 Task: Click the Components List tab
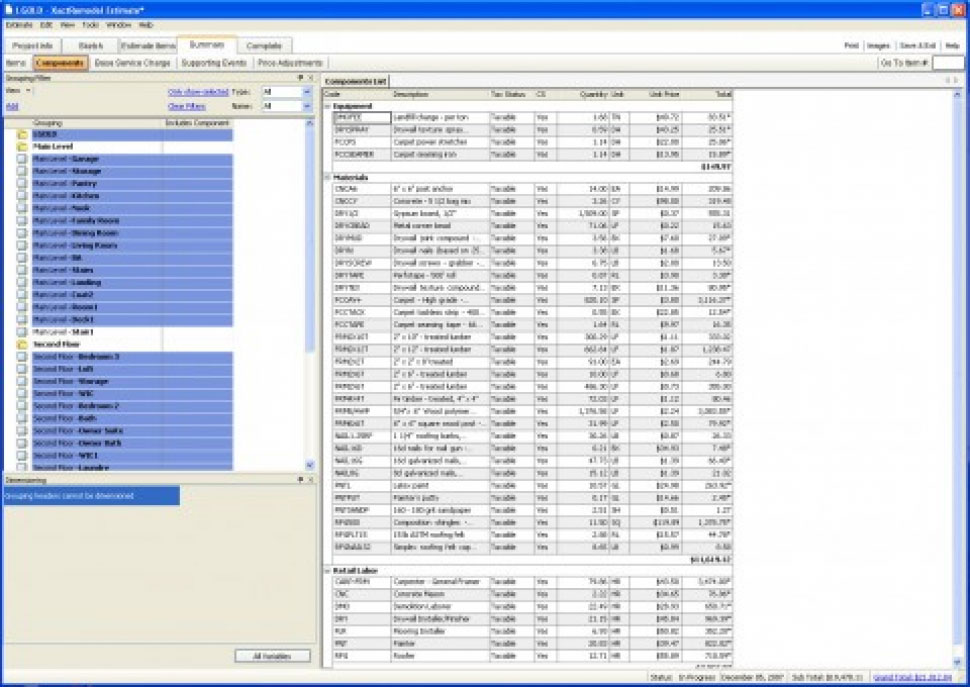356,82
